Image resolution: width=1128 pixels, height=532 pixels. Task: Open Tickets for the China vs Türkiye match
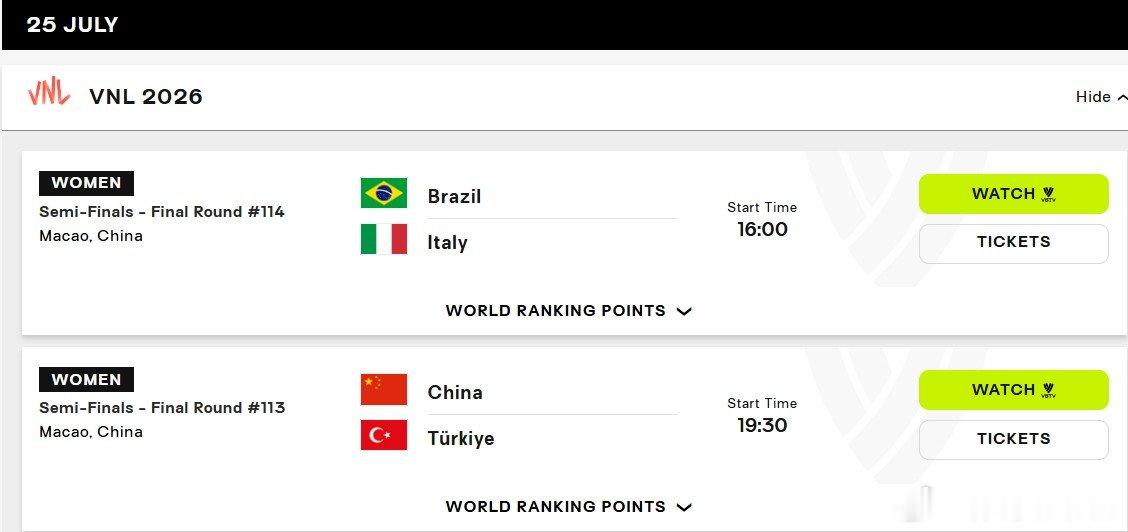[x=1014, y=439]
